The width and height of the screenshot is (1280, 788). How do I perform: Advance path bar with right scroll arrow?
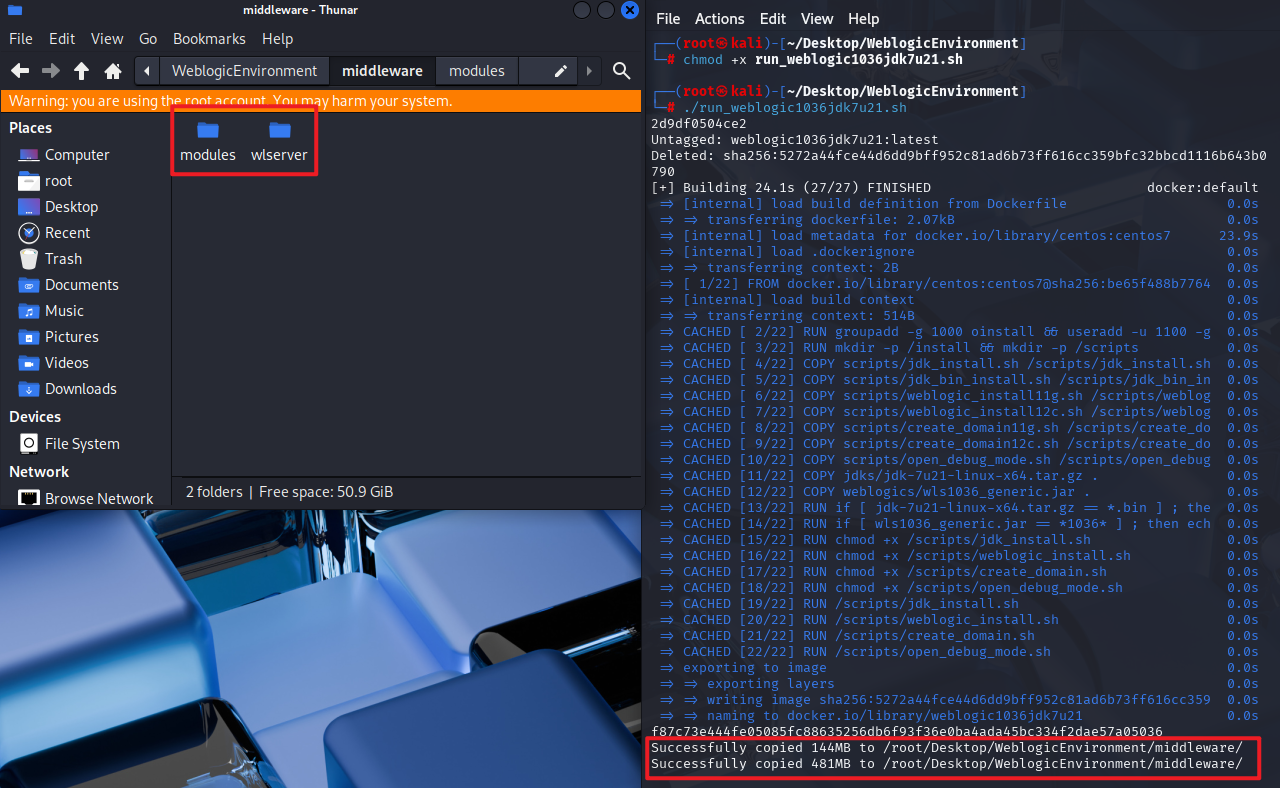click(x=590, y=71)
